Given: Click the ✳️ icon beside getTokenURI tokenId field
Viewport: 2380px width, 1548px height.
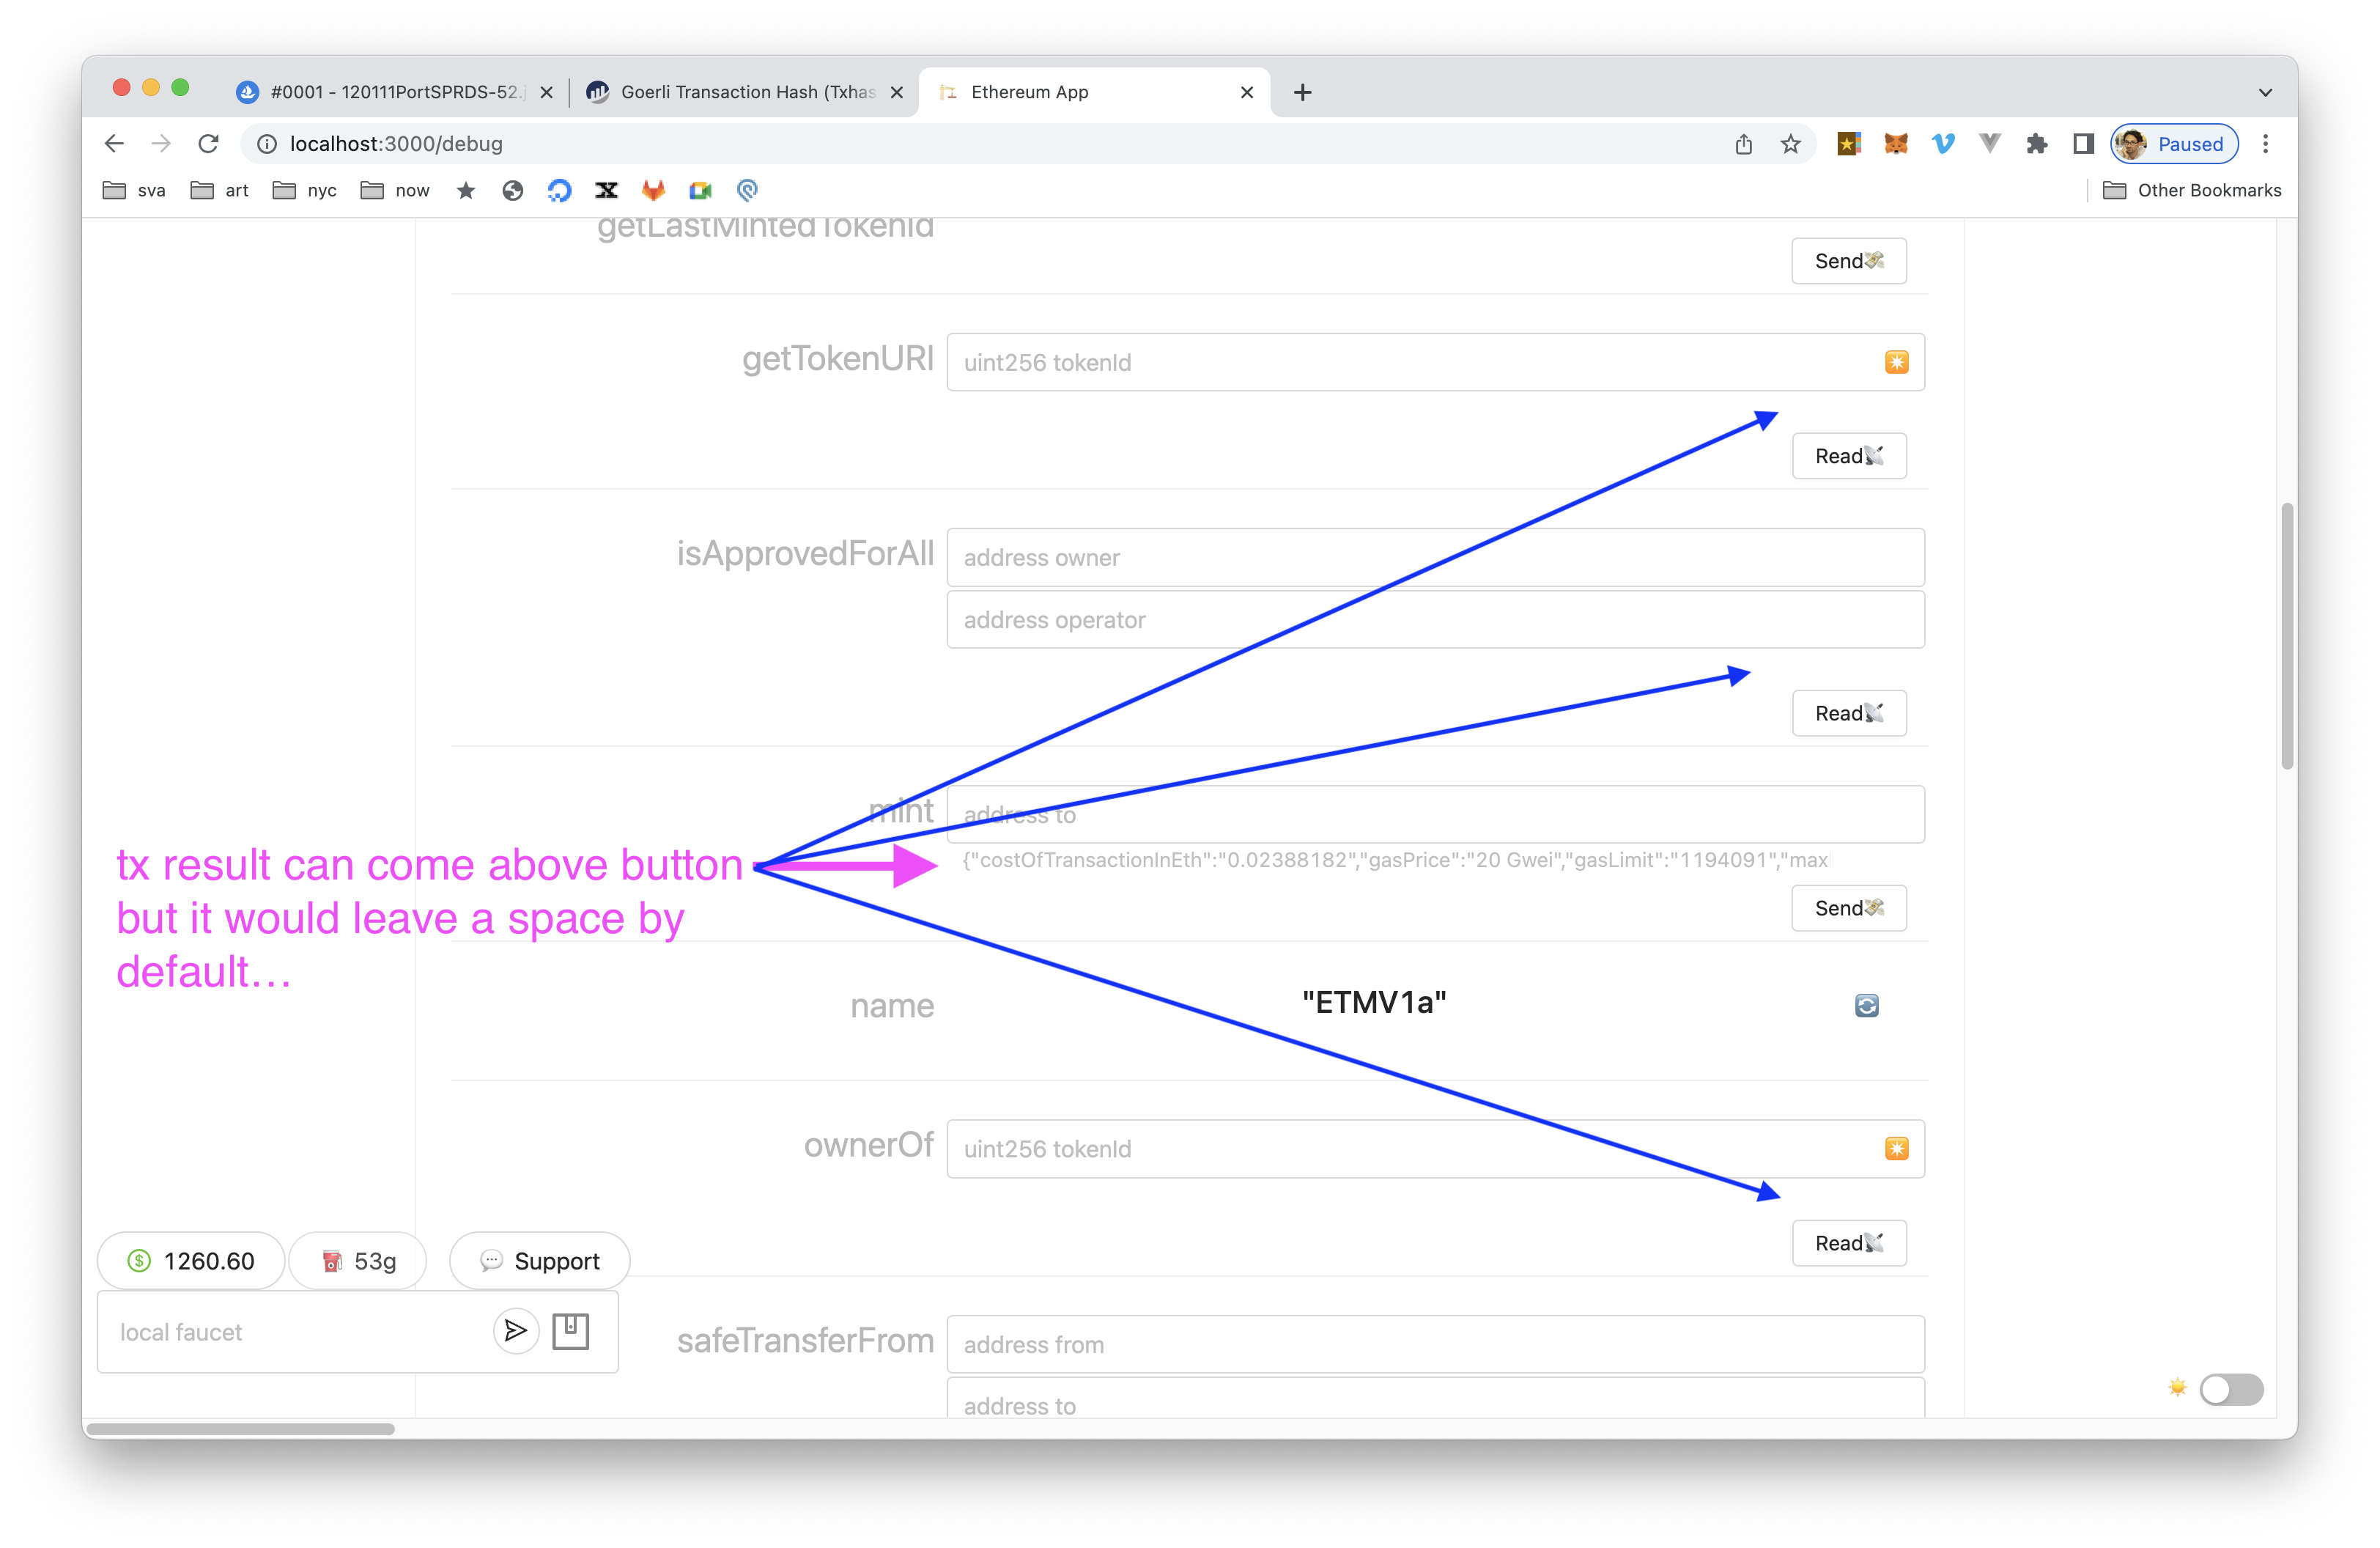Looking at the screenshot, I should pos(1897,362).
